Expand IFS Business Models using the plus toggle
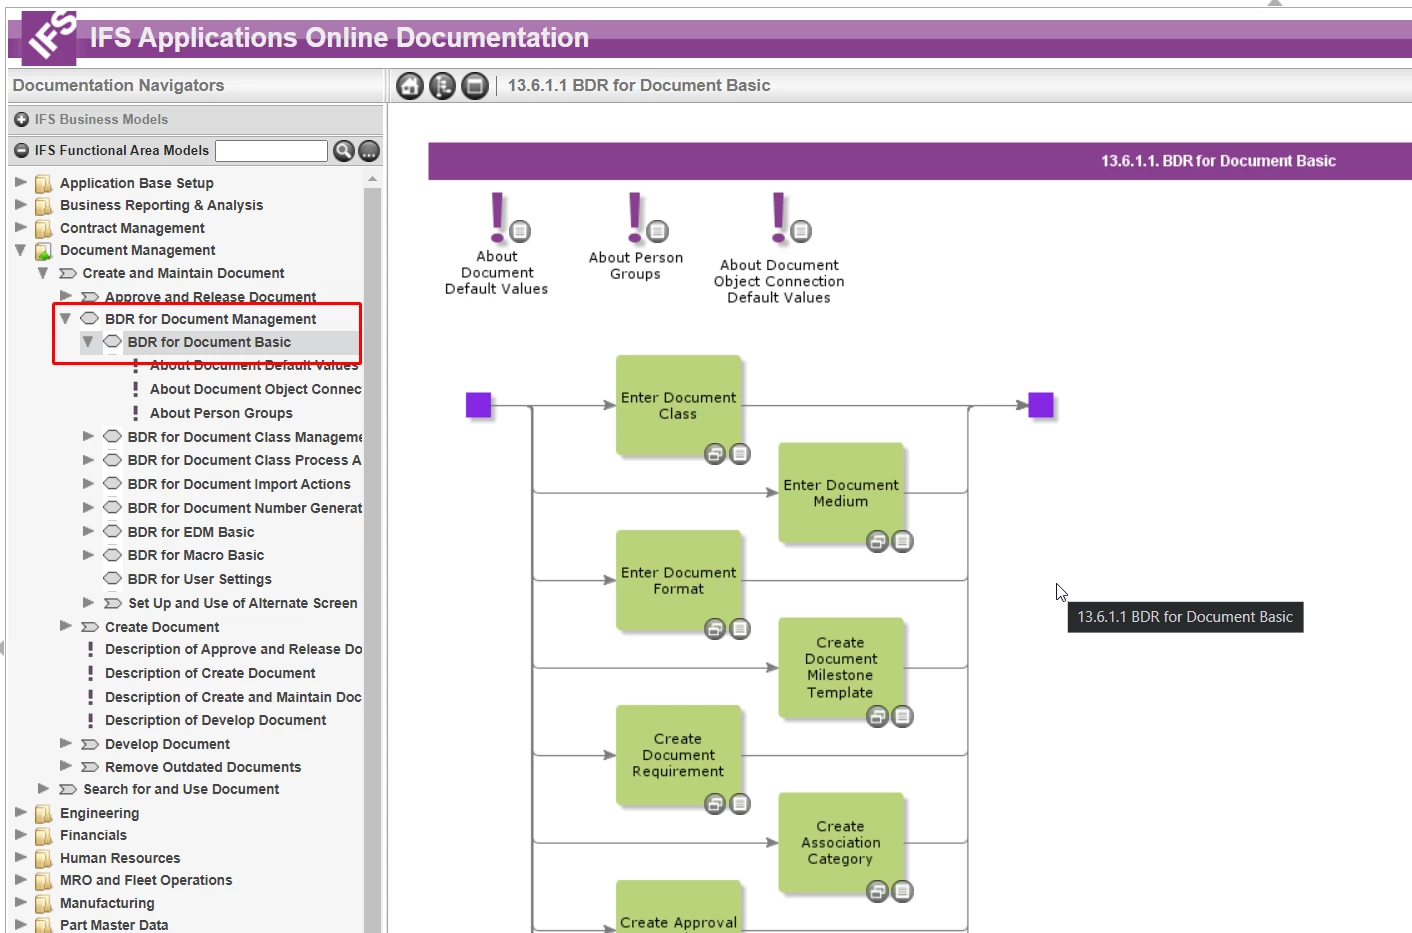Screen dimensions: 1412x933 tap(21, 119)
